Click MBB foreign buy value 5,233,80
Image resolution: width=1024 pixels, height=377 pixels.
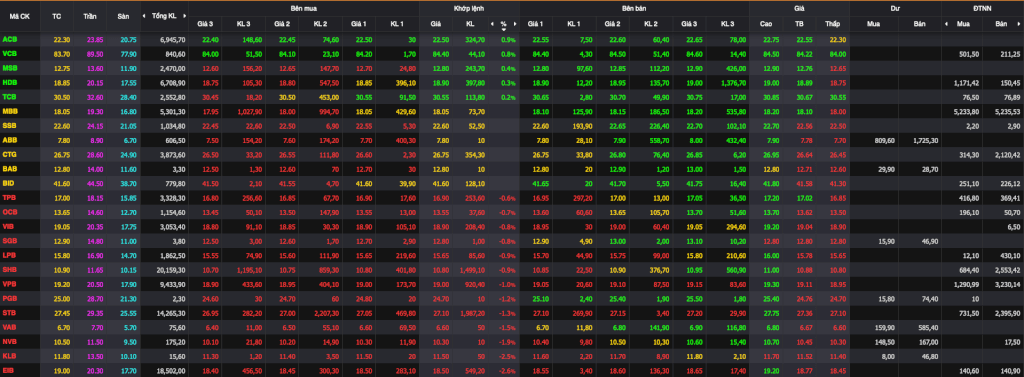coord(968,111)
